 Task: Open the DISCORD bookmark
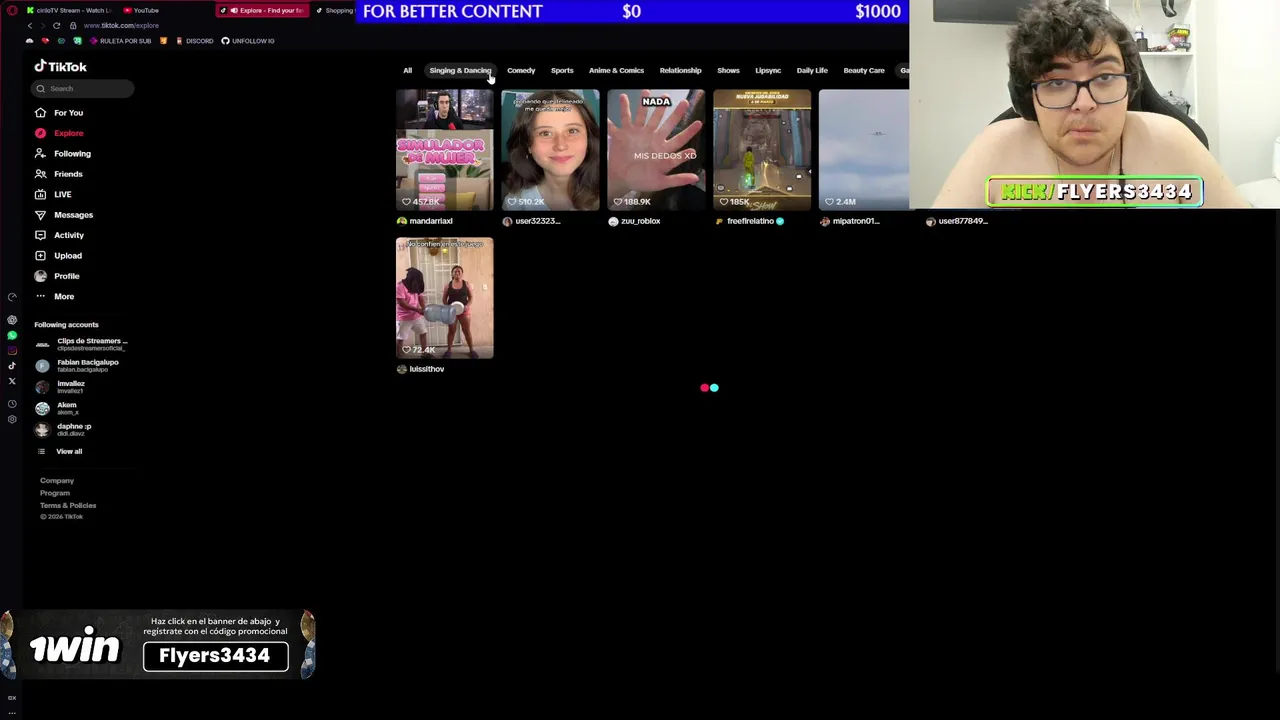(x=194, y=41)
